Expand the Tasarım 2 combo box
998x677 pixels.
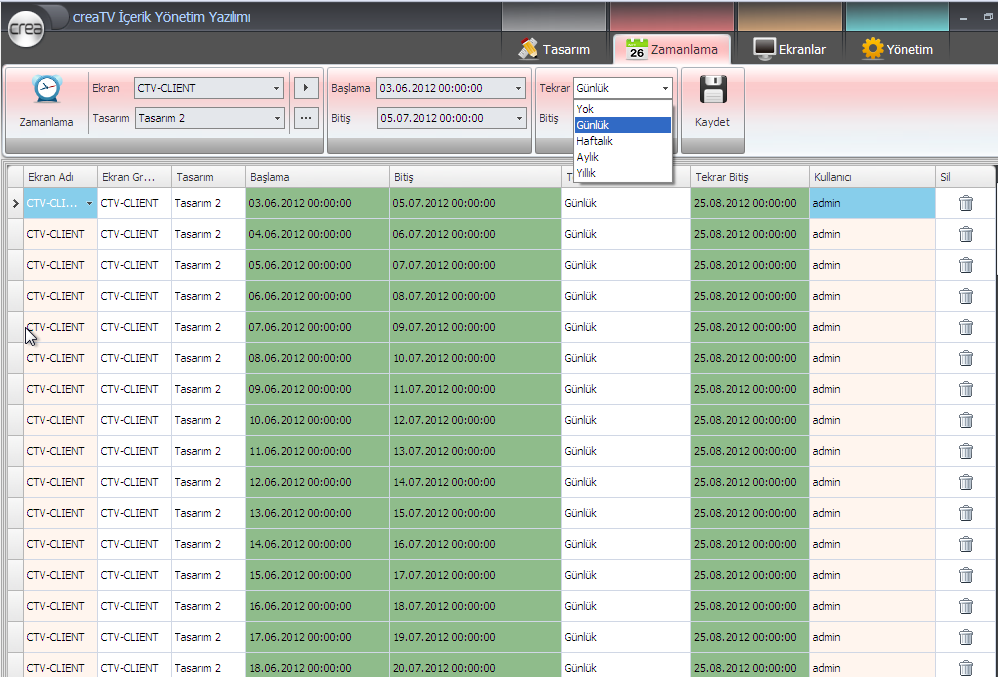pos(276,118)
